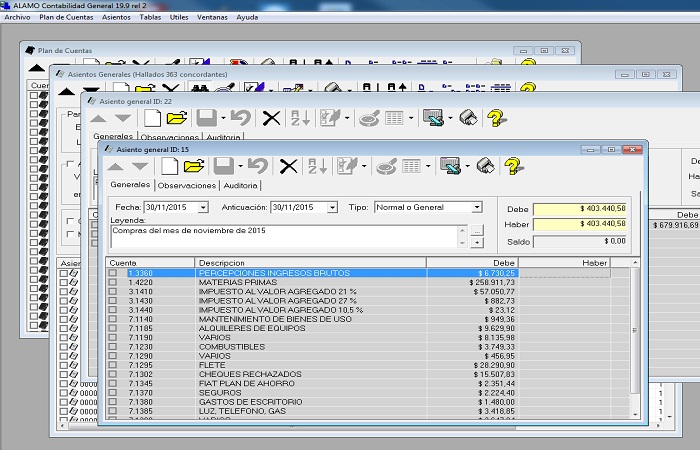This screenshot has width=700, height=450.
Task: Click the table scrollbar down arrow
Action: point(635,415)
